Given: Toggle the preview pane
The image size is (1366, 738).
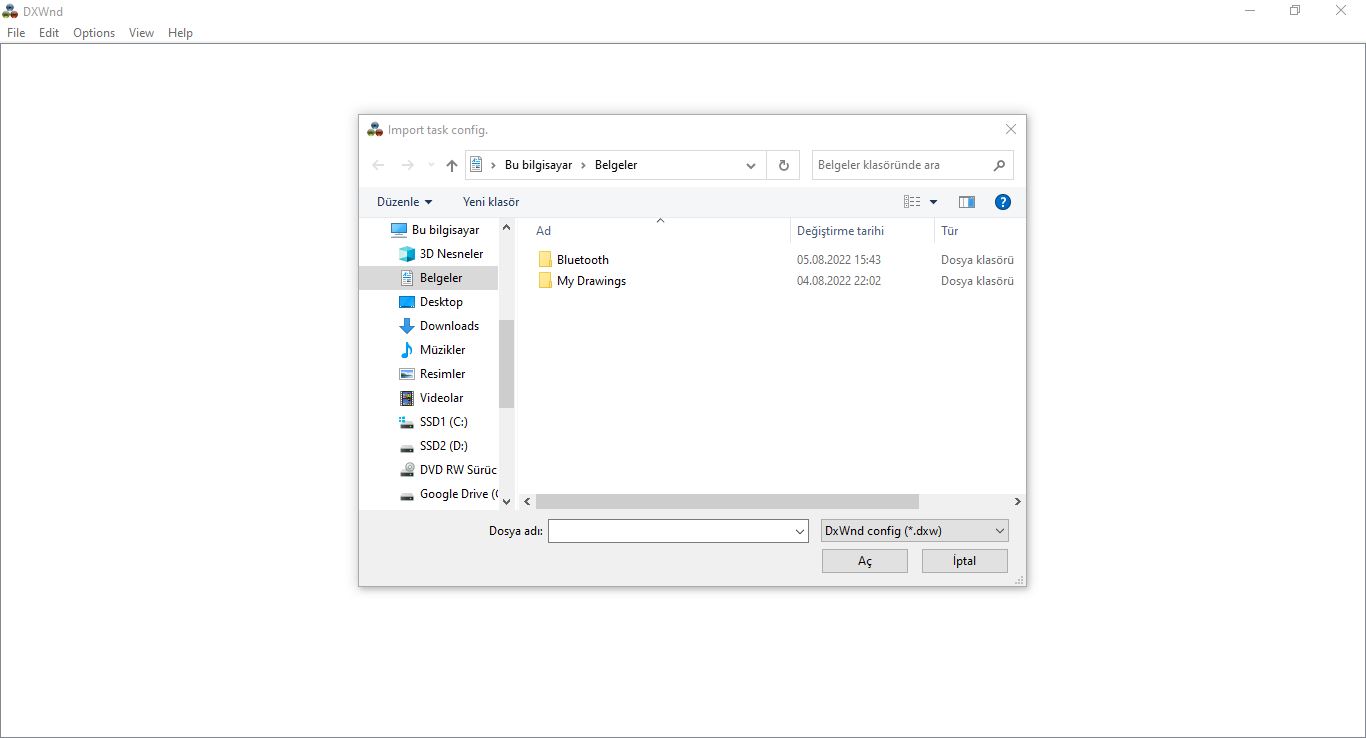Looking at the screenshot, I should click(x=966, y=202).
